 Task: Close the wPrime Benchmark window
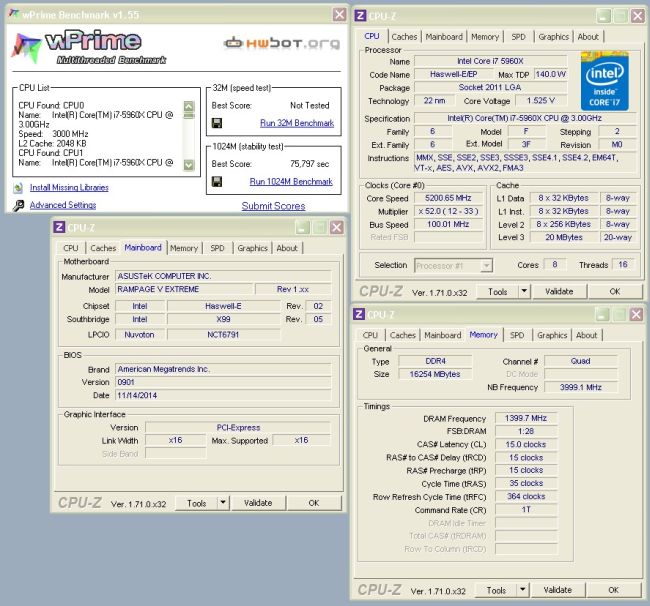(339, 15)
